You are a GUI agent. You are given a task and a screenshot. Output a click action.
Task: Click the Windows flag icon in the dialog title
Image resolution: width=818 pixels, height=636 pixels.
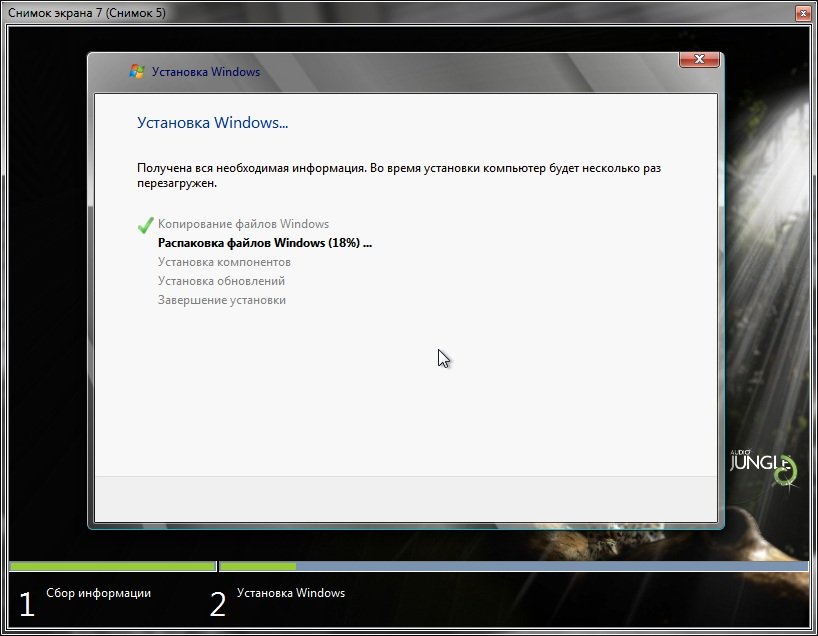point(137,71)
